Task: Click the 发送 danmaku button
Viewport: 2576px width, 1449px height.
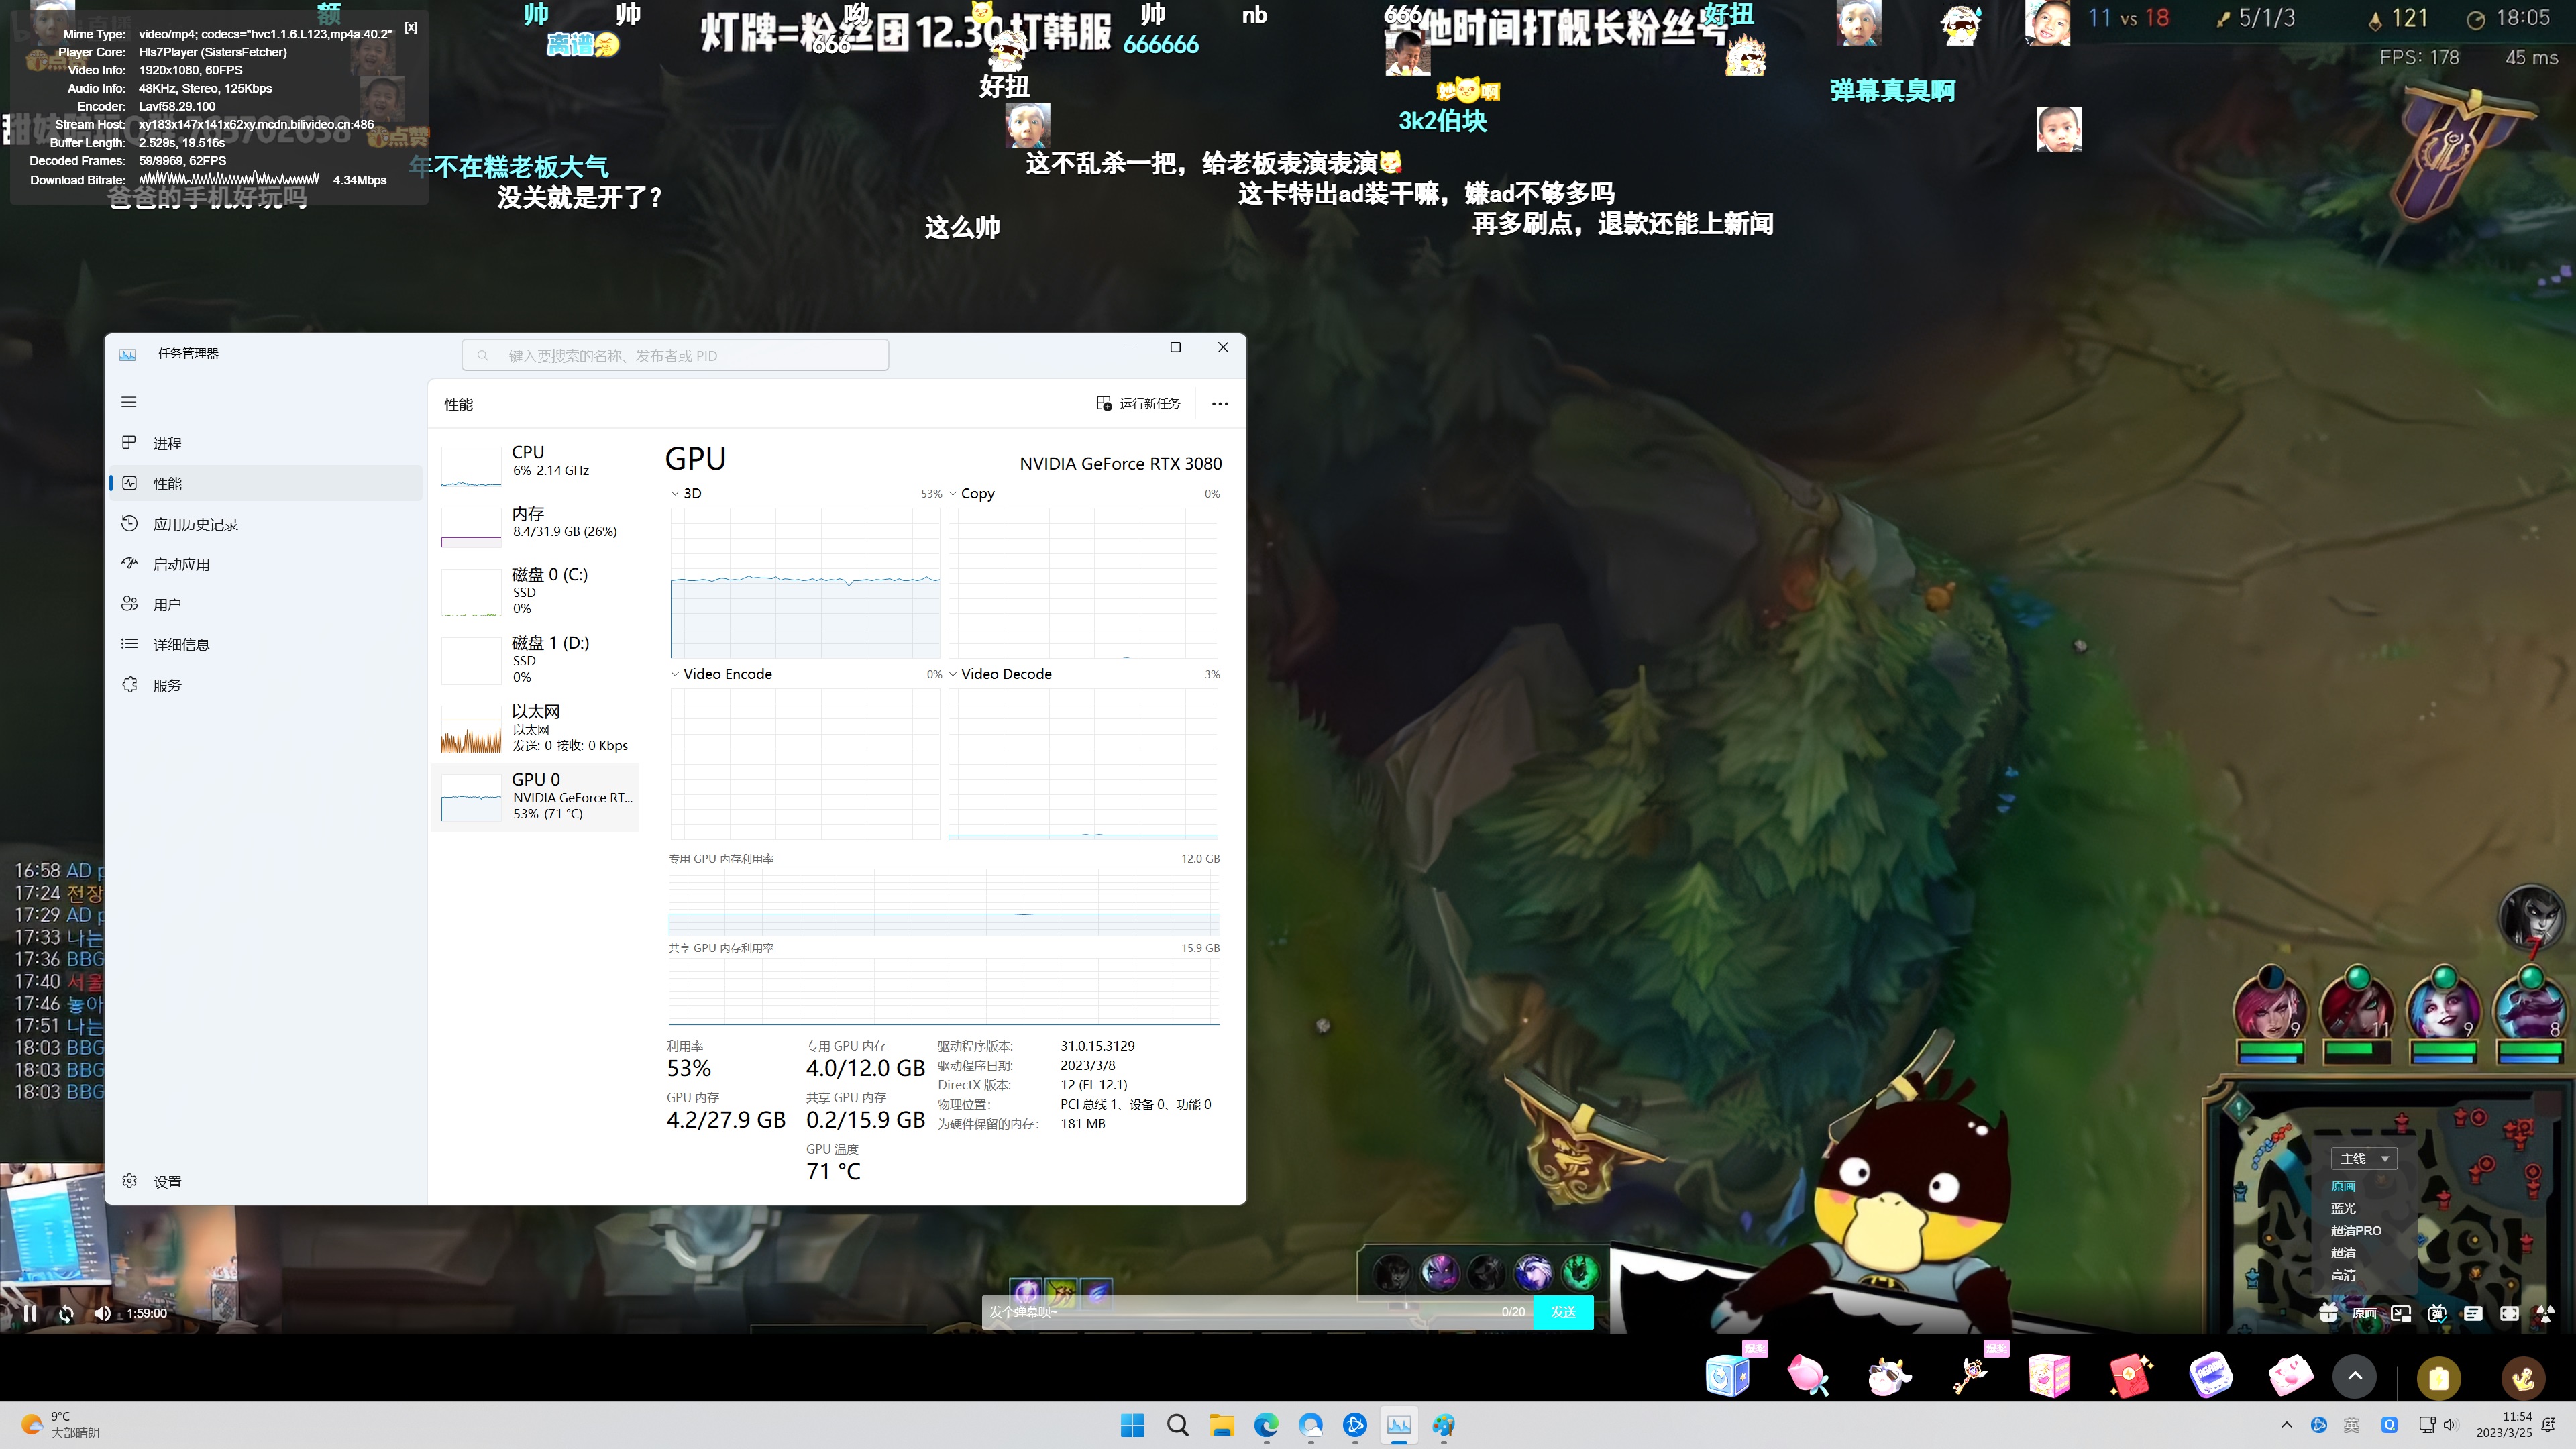Action: pos(1563,1312)
